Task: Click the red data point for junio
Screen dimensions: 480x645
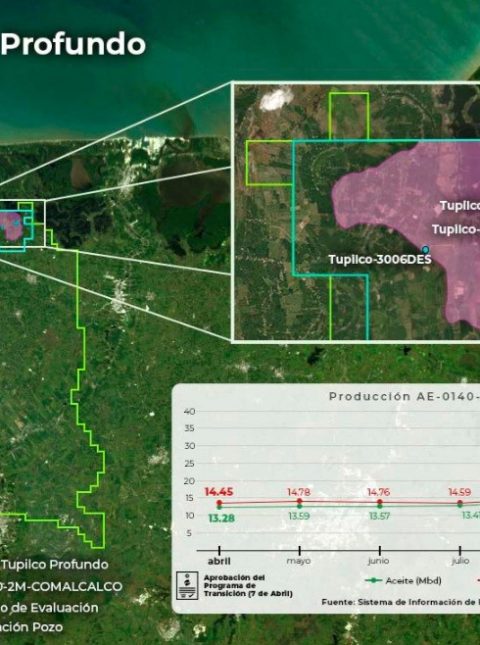Action: 380,502
